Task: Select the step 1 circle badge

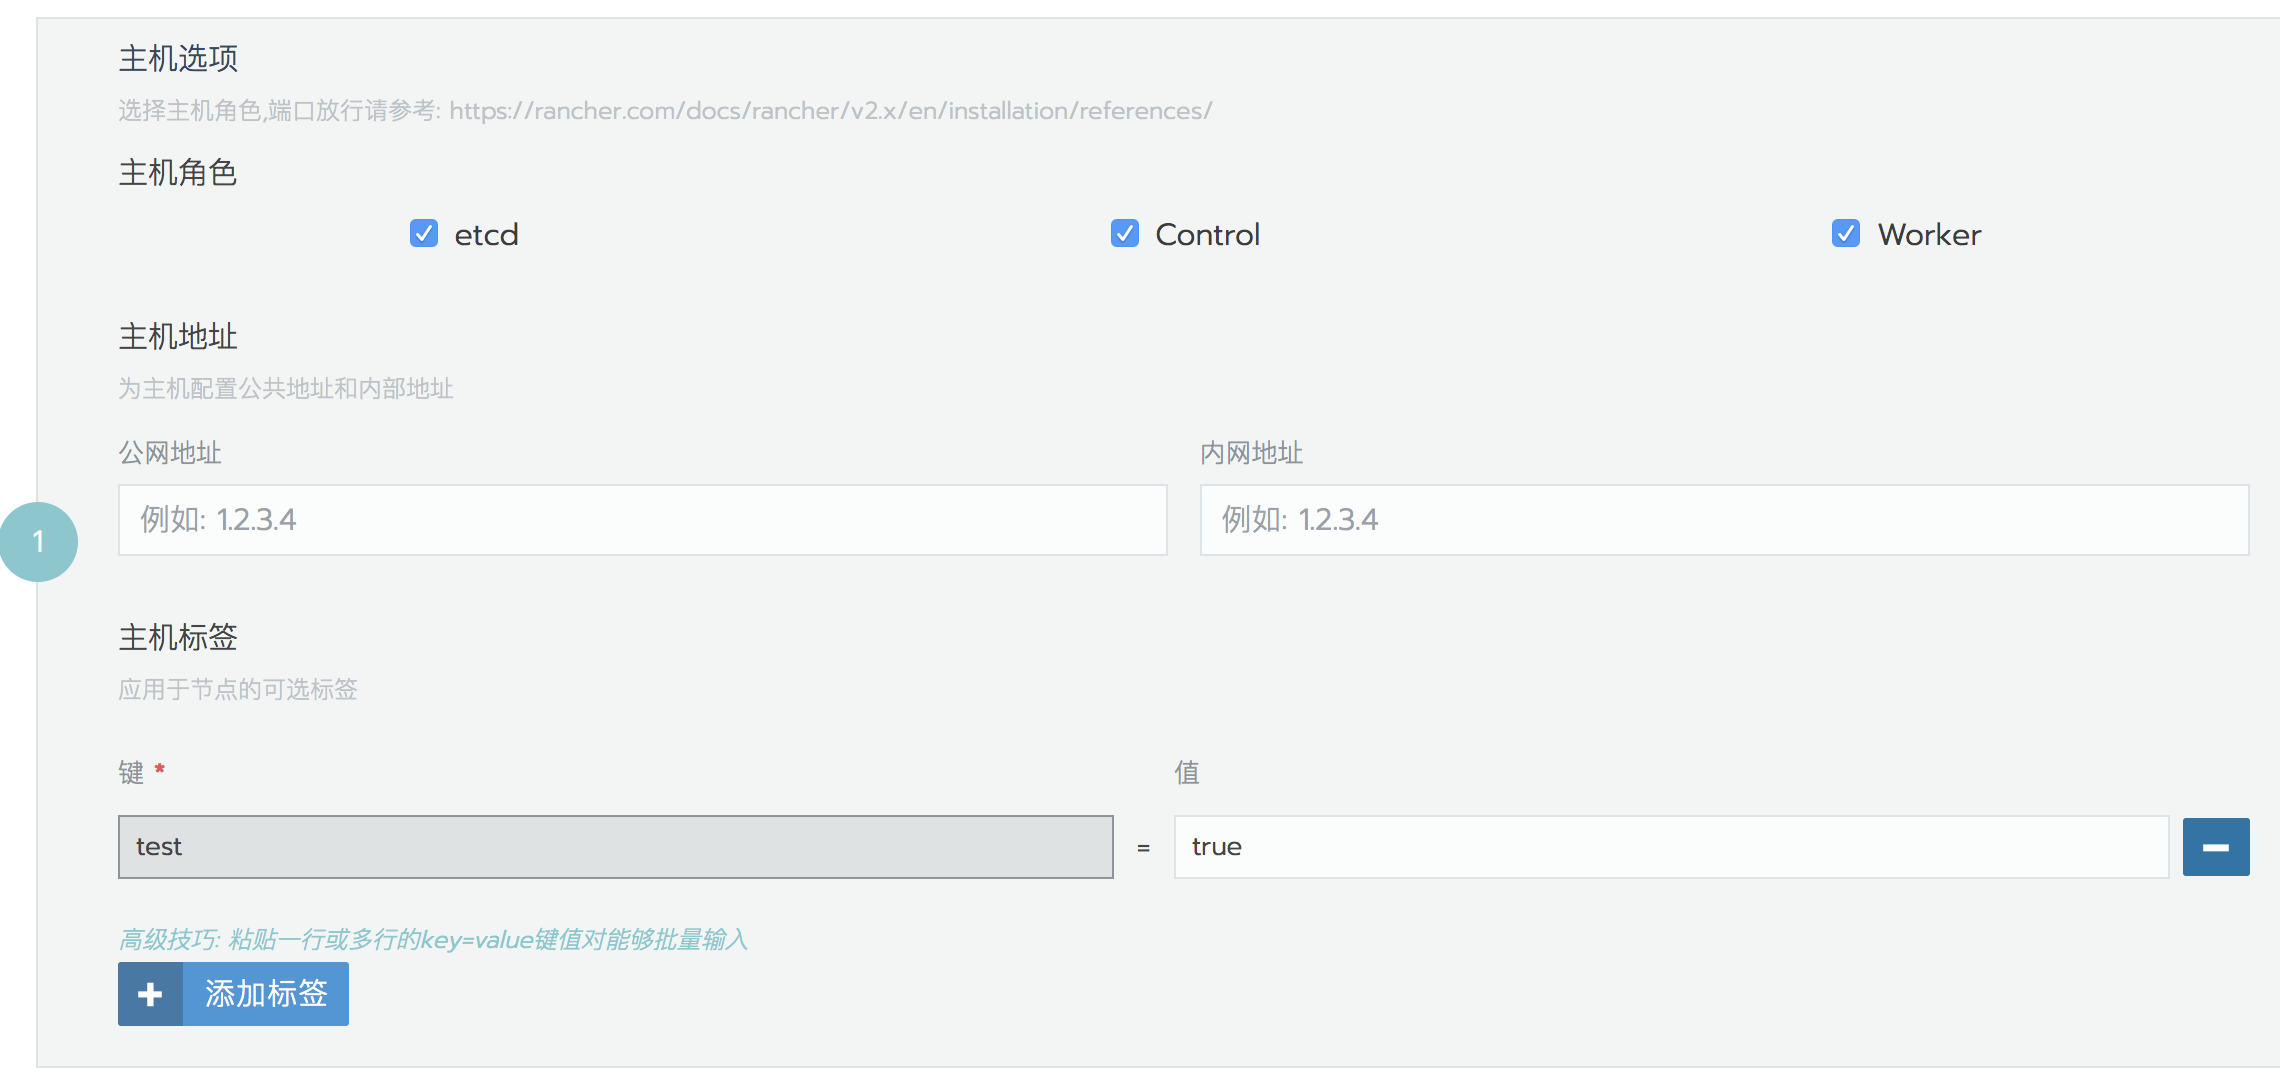Action: tap(38, 542)
